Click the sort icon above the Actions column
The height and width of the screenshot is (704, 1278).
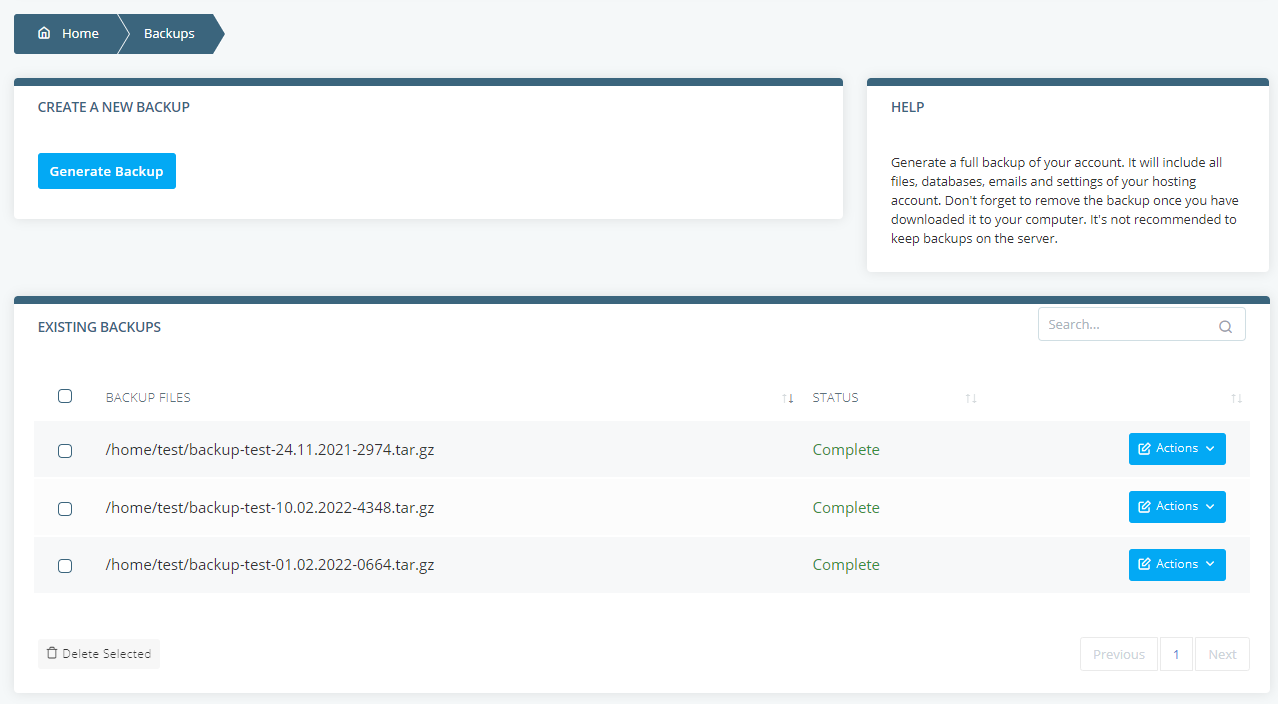click(x=1237, y=398)
